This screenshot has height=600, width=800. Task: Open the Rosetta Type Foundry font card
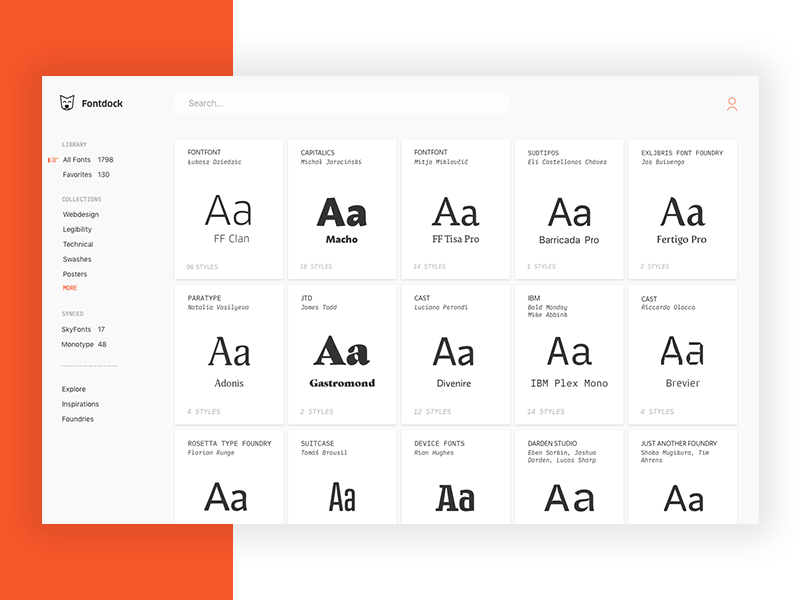tap(229, 477)
